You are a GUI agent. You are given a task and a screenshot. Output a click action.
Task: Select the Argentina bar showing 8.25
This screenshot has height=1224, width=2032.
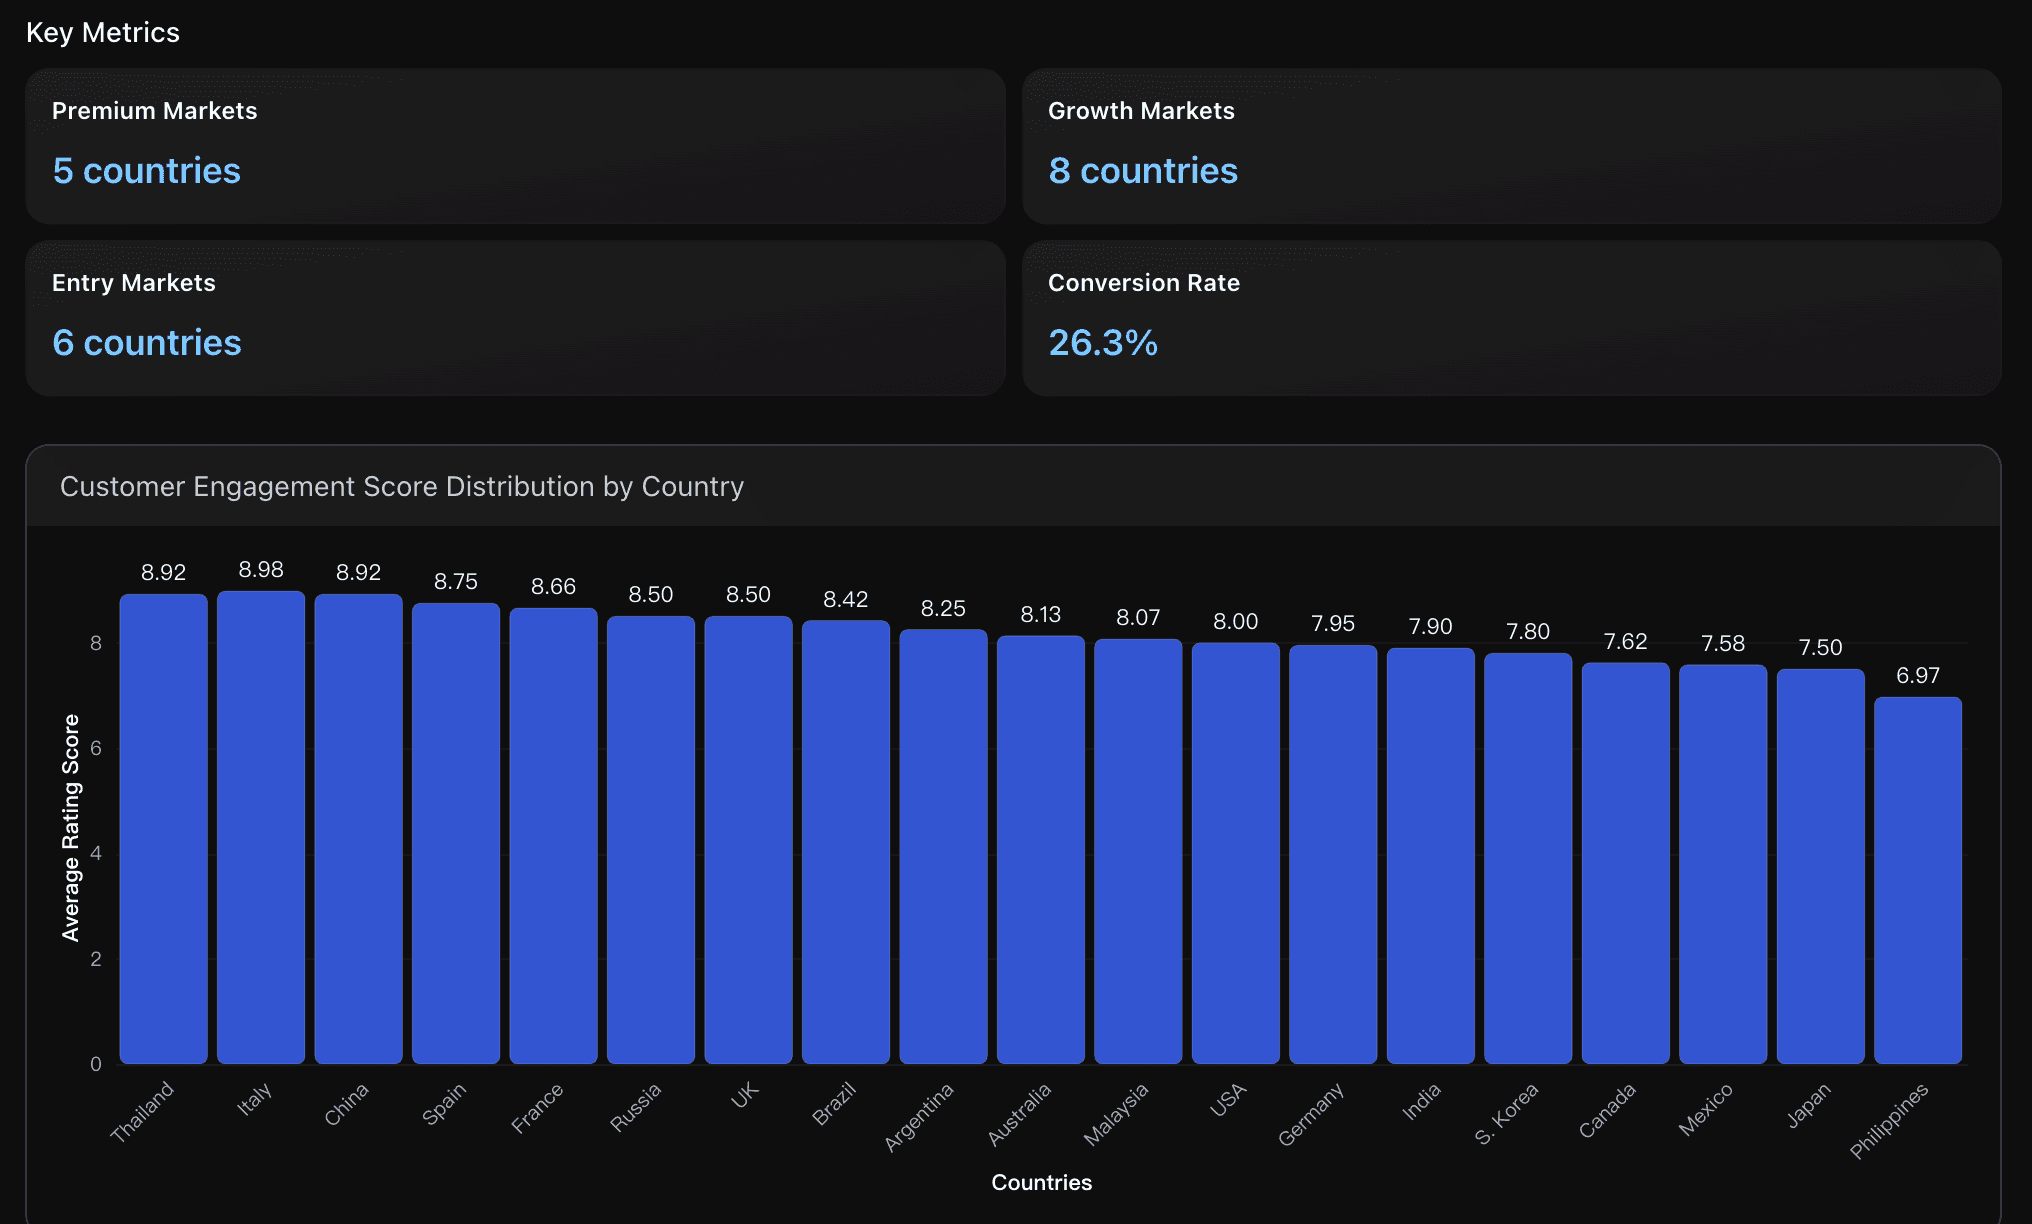click(x=943, y=846)
